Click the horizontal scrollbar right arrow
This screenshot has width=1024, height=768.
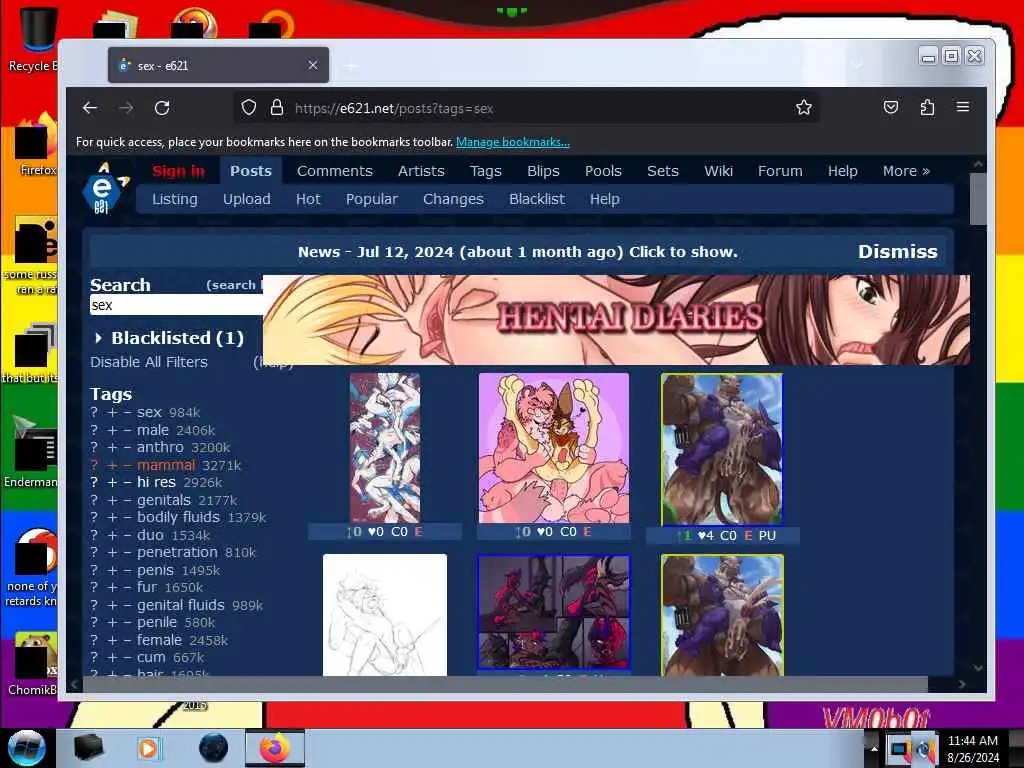[961, 684]
